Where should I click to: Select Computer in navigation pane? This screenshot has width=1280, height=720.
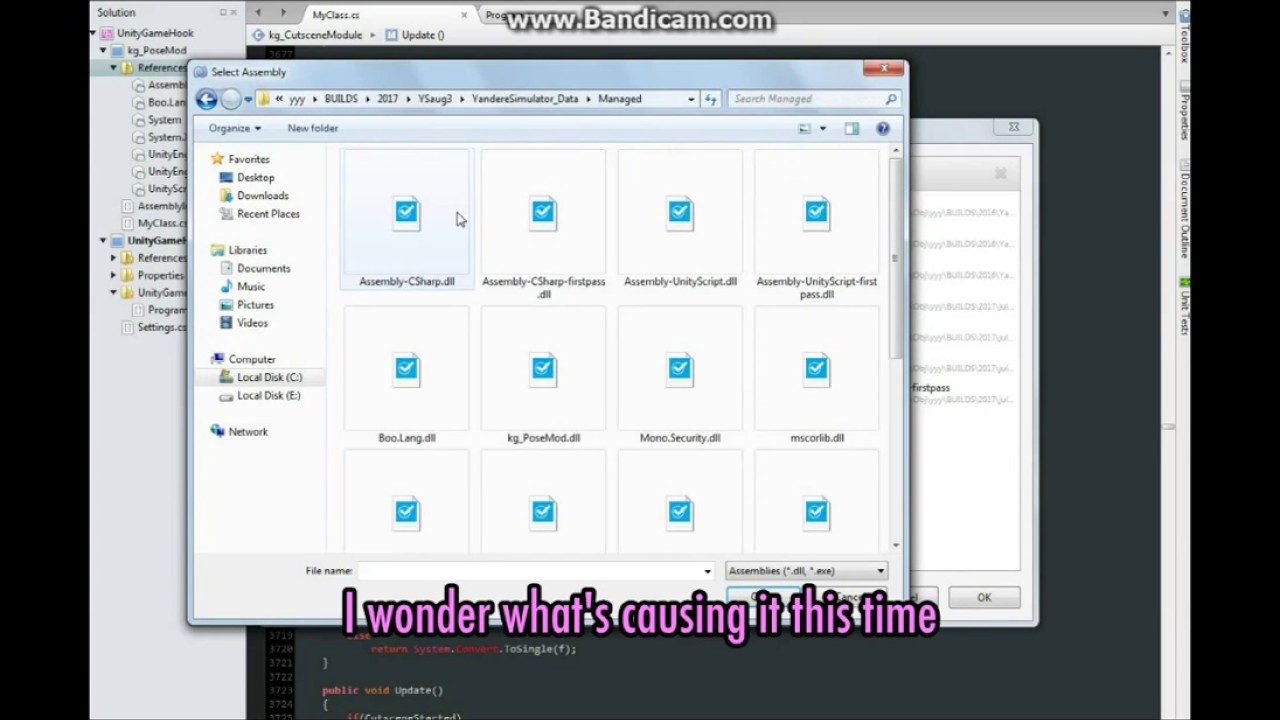[251, 359]
